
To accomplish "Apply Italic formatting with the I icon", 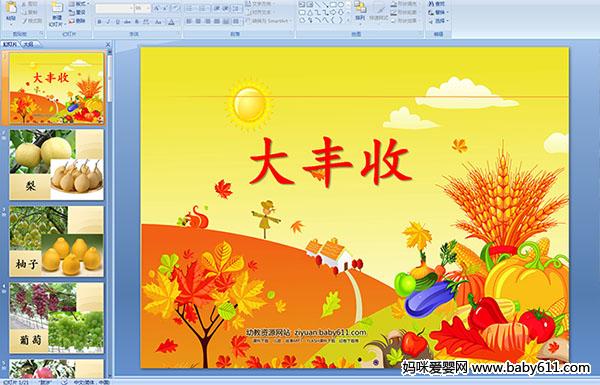I will (x=108, y=22).
